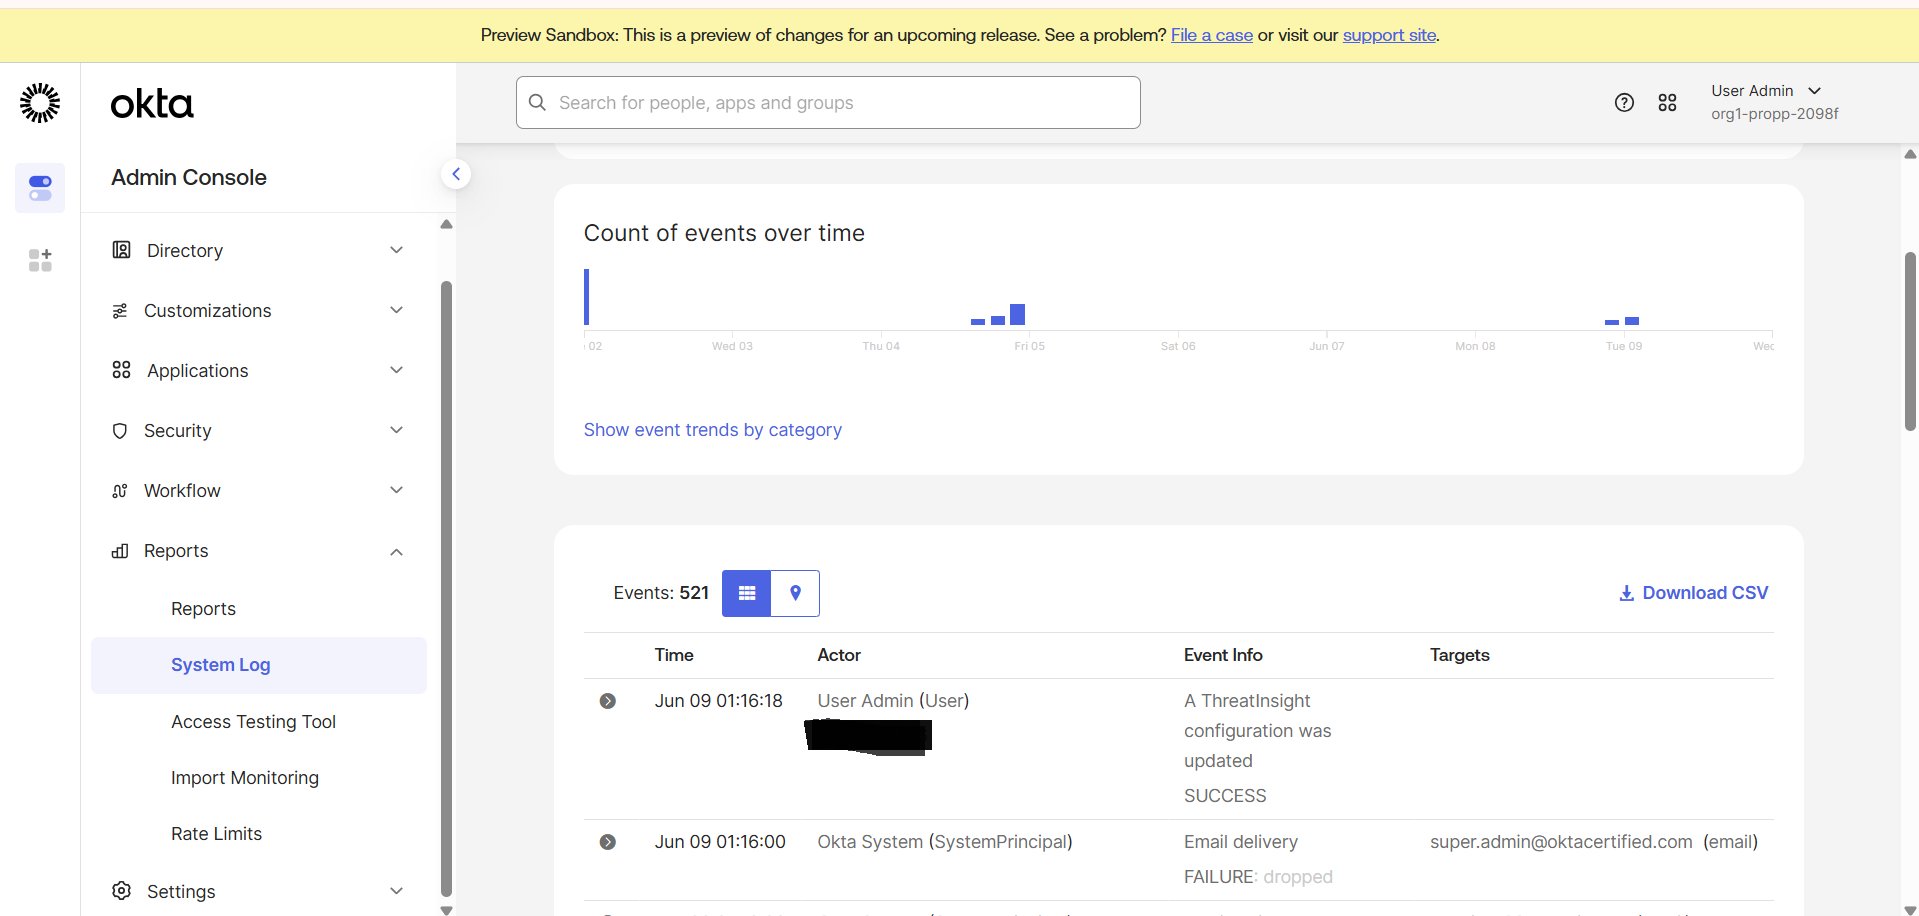The image size is (1919, 916).
Task: Click the Workflow icon in sidebar
Action: click(120, 491)
